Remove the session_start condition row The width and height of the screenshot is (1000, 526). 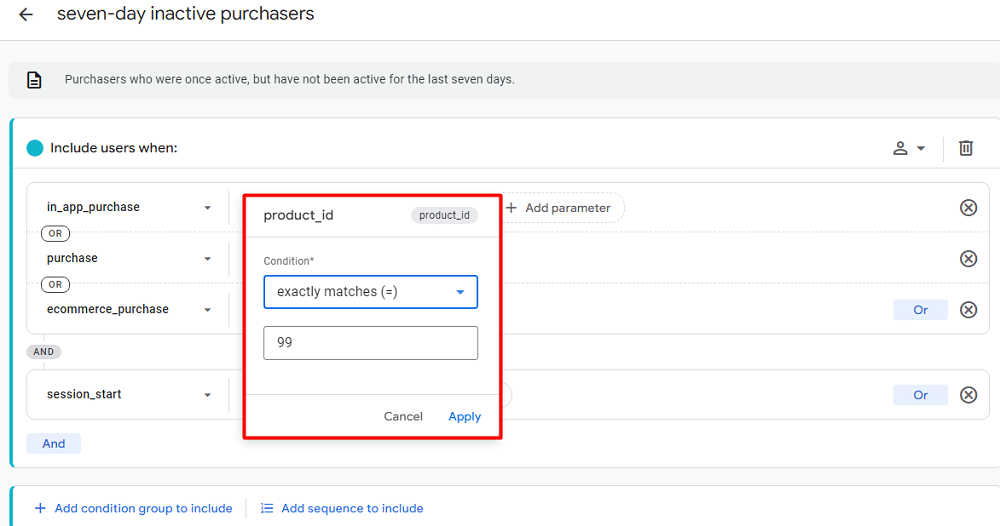(968, 395)
